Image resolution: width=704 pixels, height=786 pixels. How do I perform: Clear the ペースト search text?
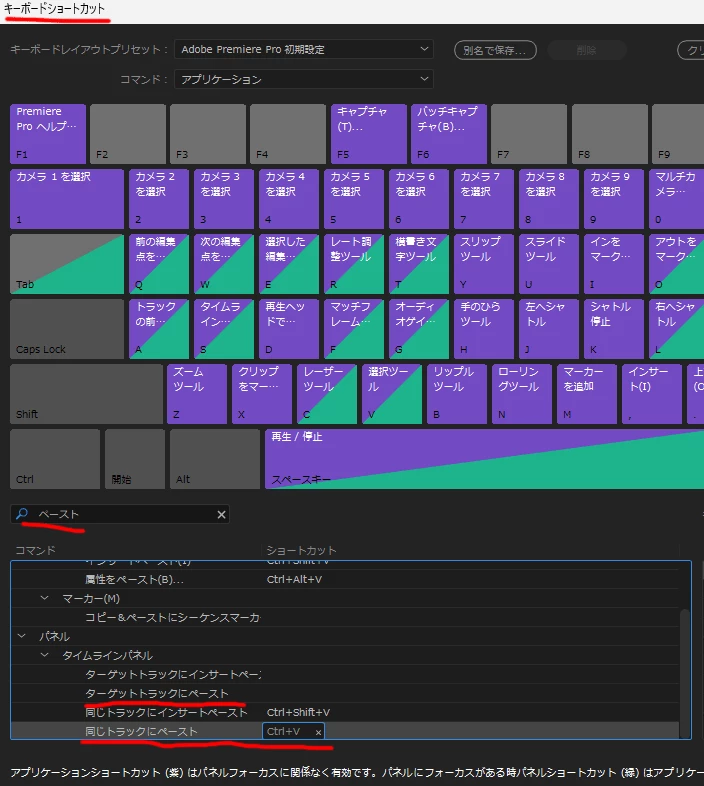221,514
